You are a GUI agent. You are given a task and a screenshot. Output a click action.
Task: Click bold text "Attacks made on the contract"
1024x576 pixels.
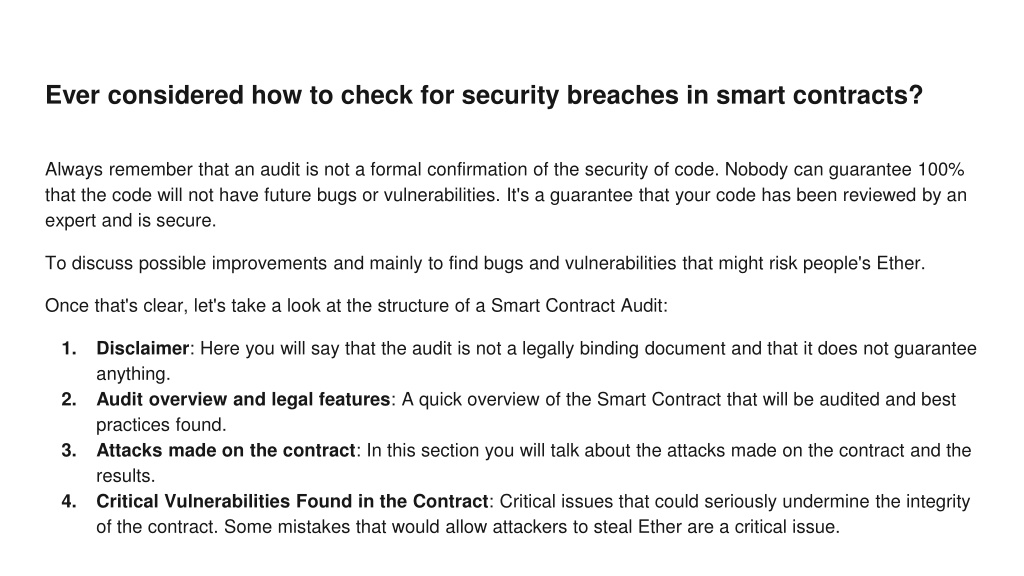pos(225,450)
